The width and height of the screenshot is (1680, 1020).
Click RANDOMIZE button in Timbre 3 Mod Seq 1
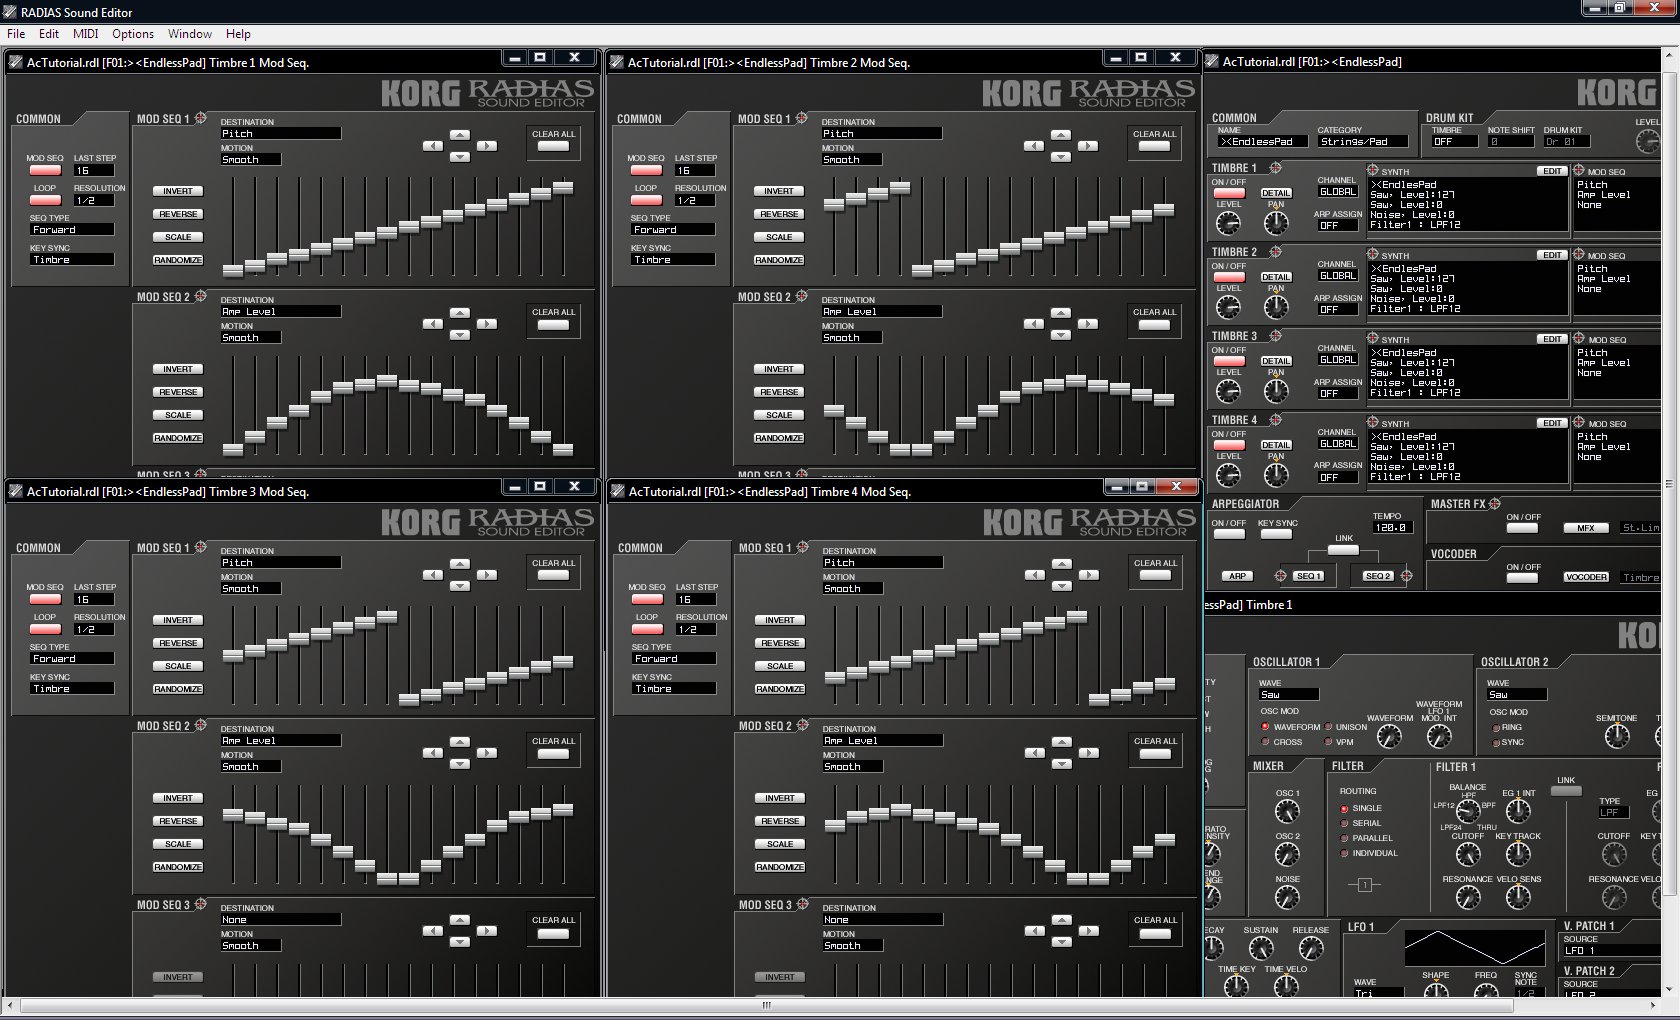(178, 689)
